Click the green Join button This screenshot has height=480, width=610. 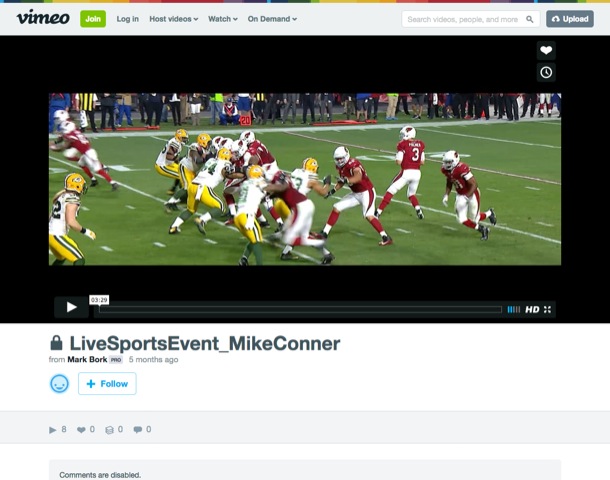pos(93,19)
